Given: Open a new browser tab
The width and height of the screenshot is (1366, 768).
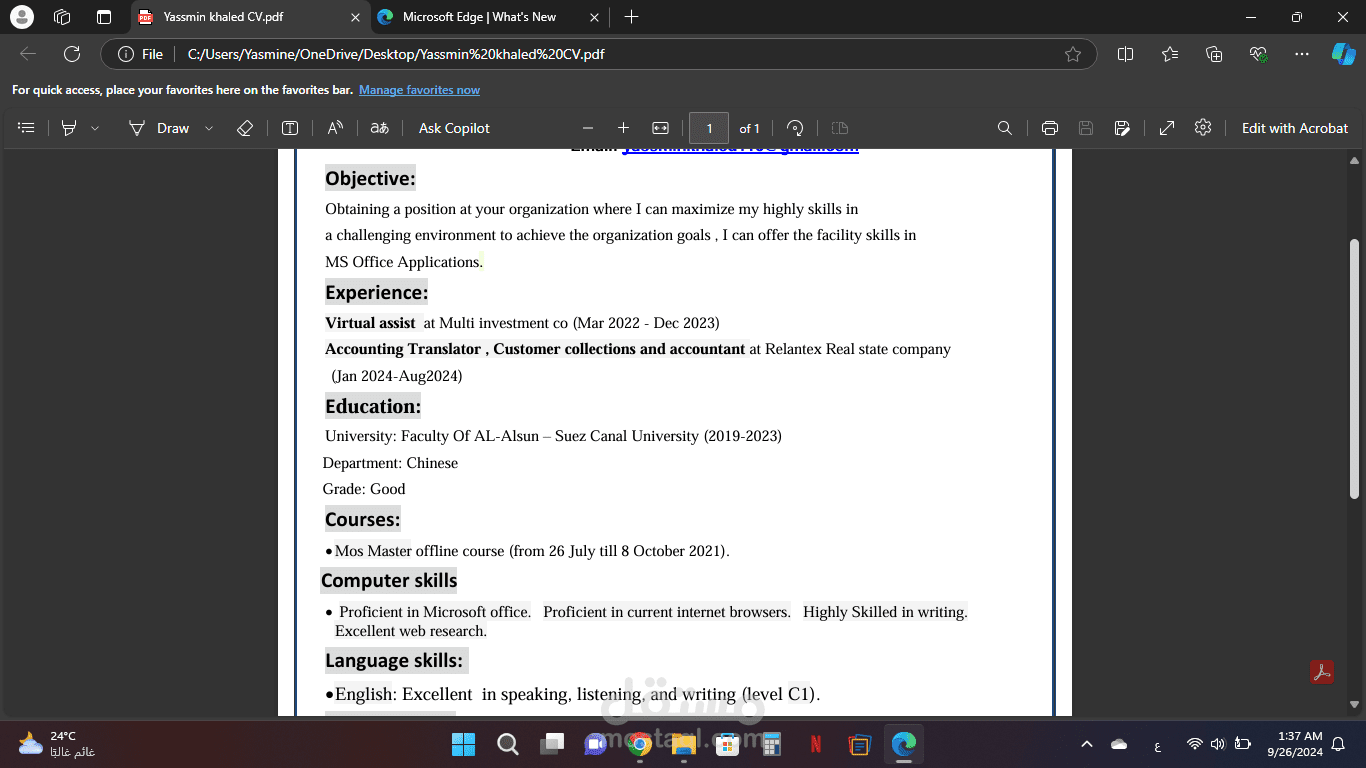Looking at the screenshot, I should [x=631, y=17].
